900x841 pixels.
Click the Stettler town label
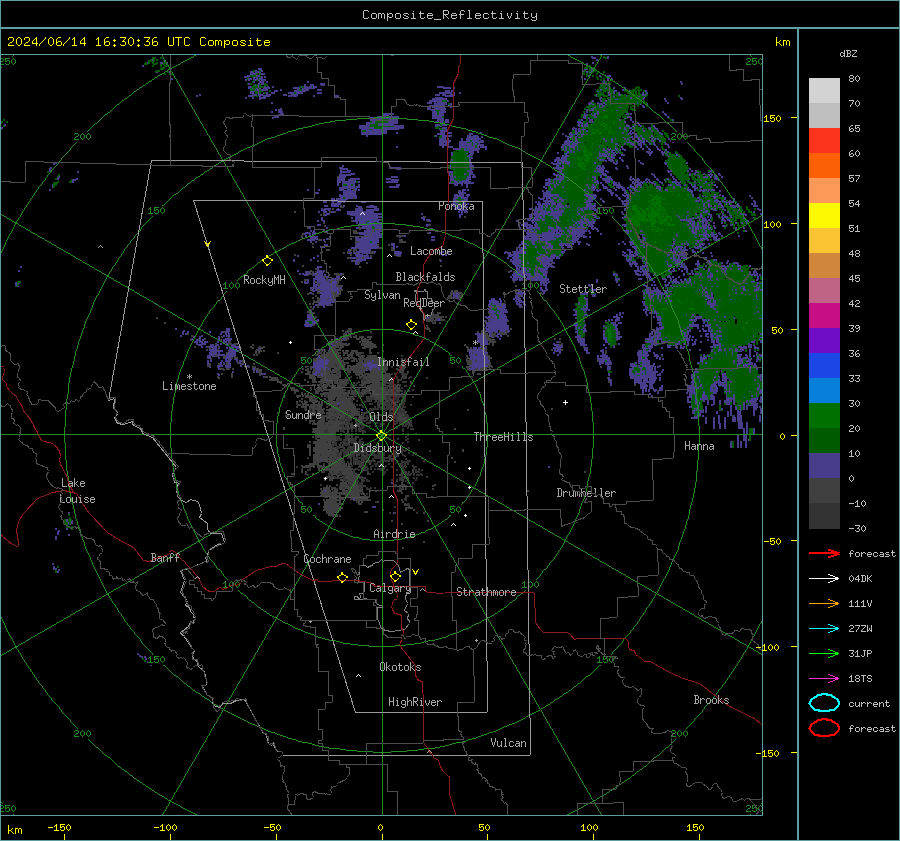583,289
